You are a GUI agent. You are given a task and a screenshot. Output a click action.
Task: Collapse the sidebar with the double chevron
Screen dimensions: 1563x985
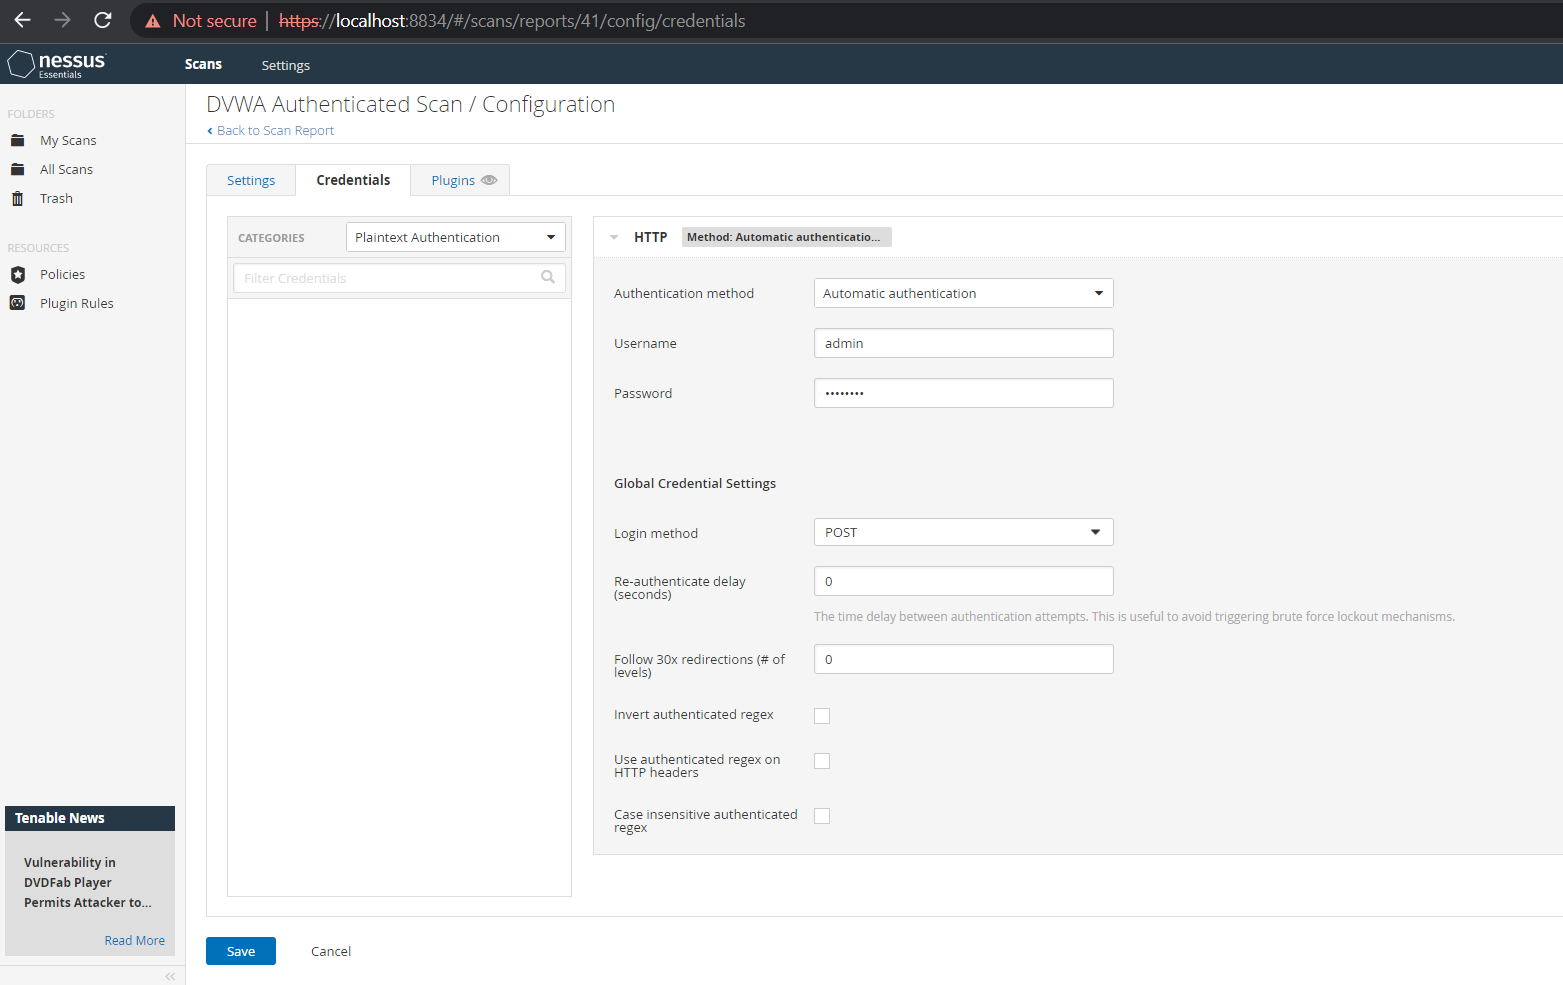(x=170, y=976)
